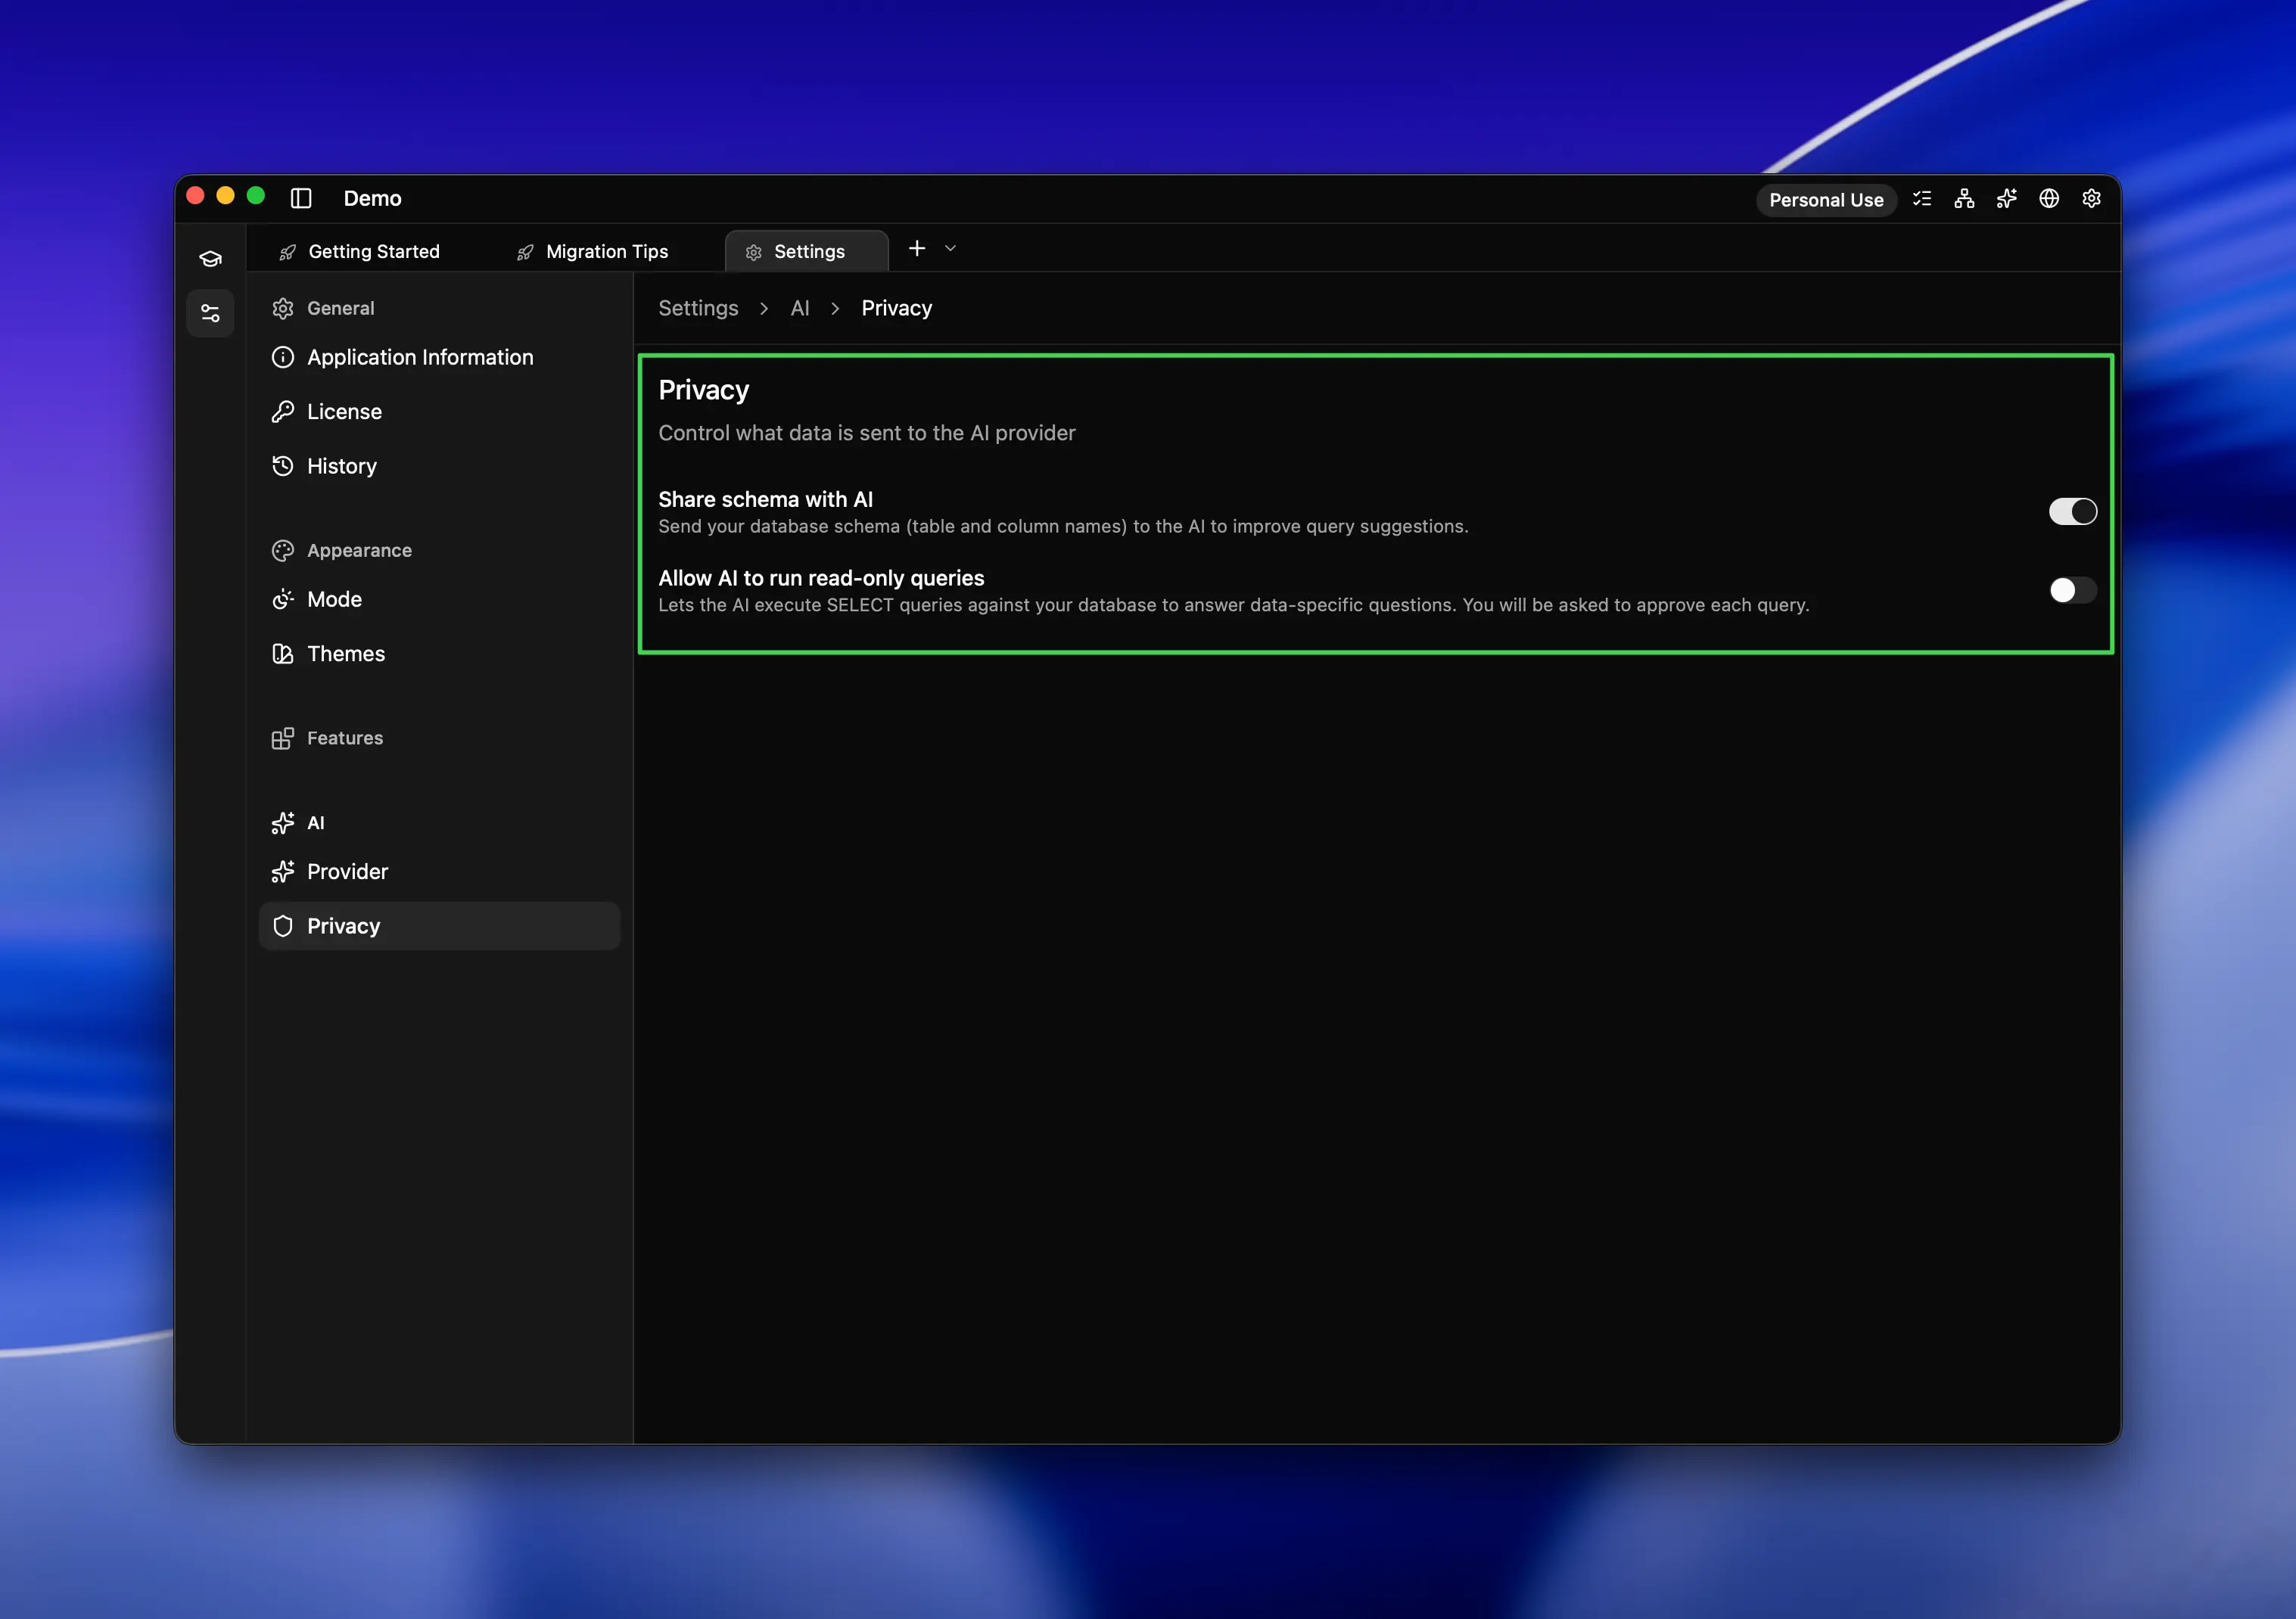Click the Appearance palette icon
The image size is (2296, 1619).
pos(283,550)
